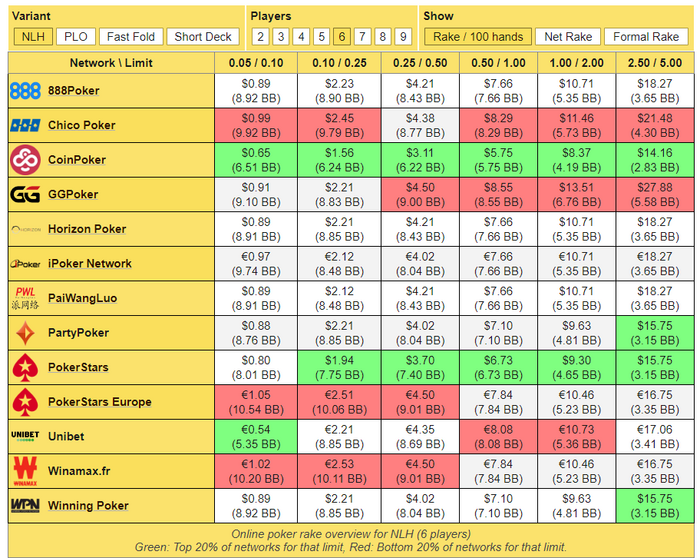Set players to 3
The width and height of the screenshot is (700, 558).
(x=281, y=37)
